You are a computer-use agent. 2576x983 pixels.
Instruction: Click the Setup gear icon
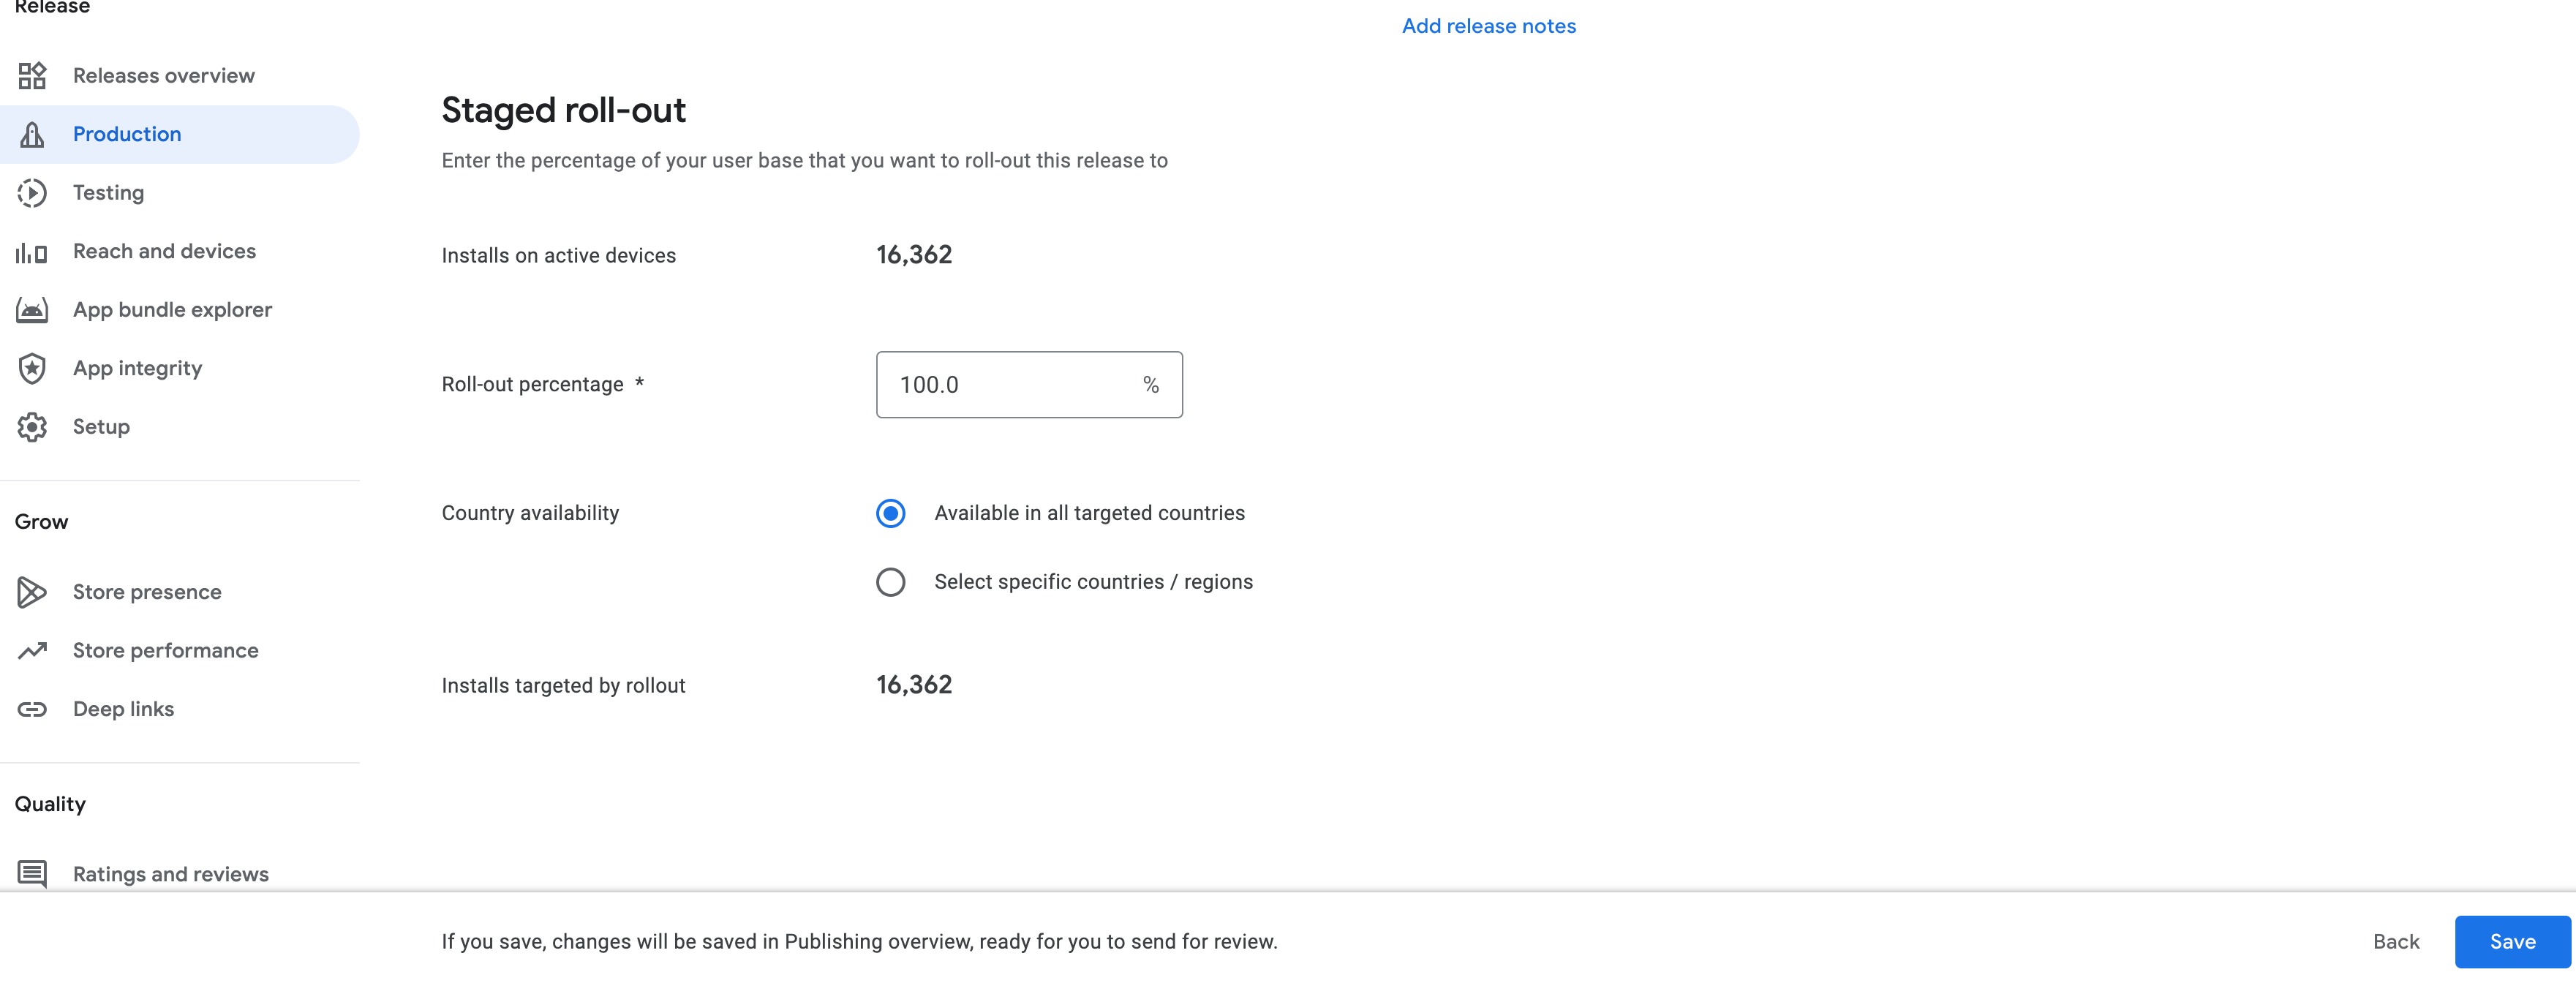(x=32, y=427)
